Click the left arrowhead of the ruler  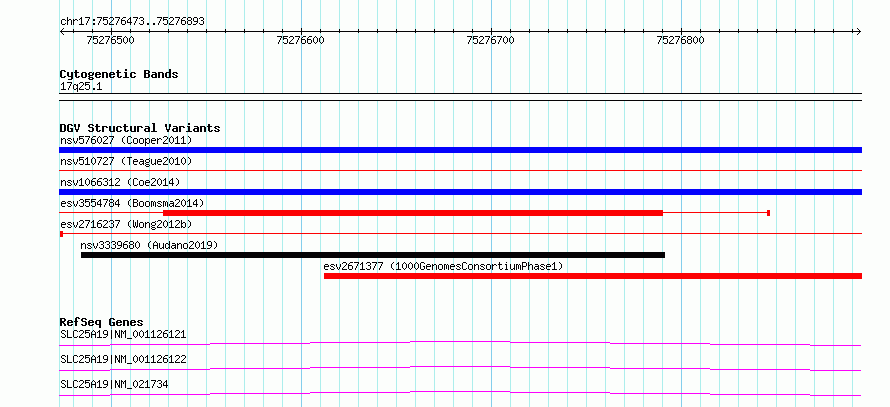click(x=62, y=31)
